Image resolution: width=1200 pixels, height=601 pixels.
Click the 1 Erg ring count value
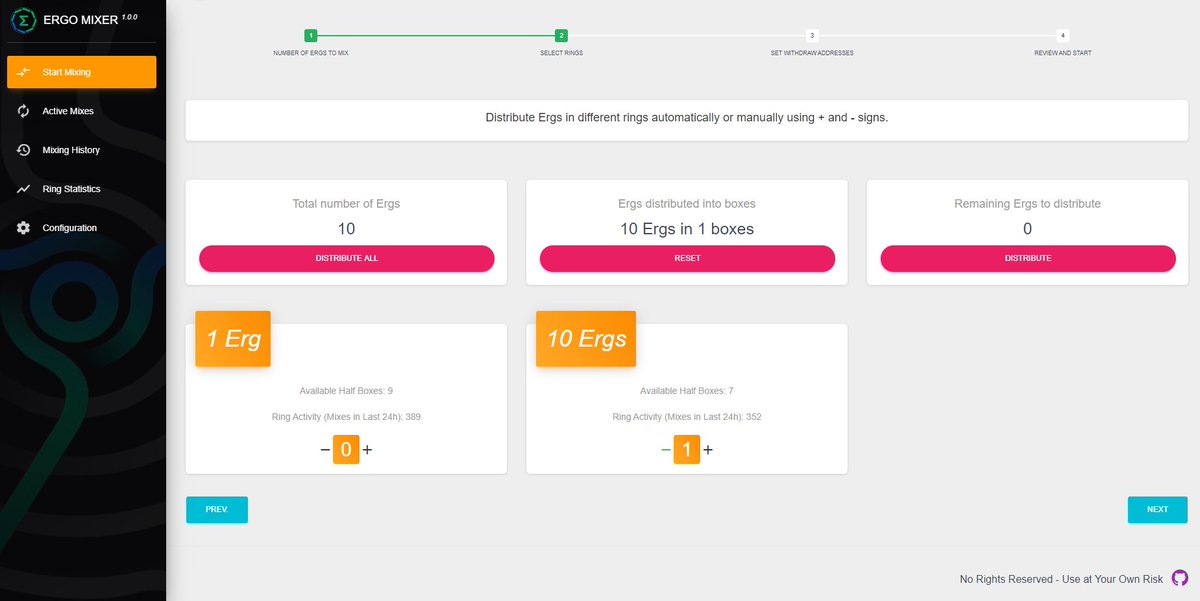pos(346,450)
